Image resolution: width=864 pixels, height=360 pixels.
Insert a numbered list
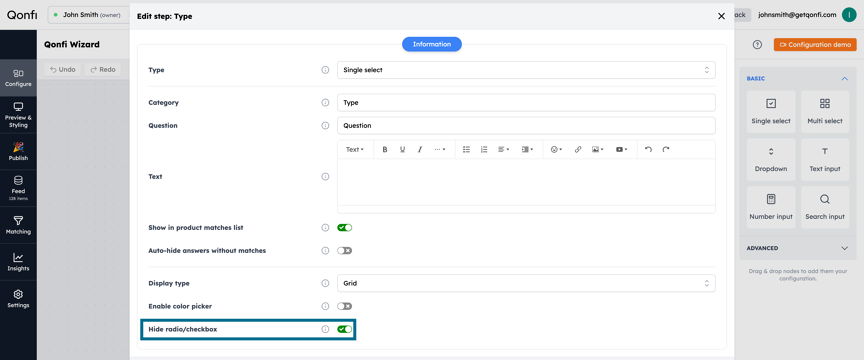click(x=484, y=149)
